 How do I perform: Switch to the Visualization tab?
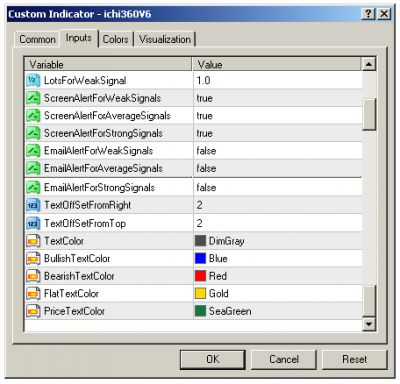[x=165, y=39]
